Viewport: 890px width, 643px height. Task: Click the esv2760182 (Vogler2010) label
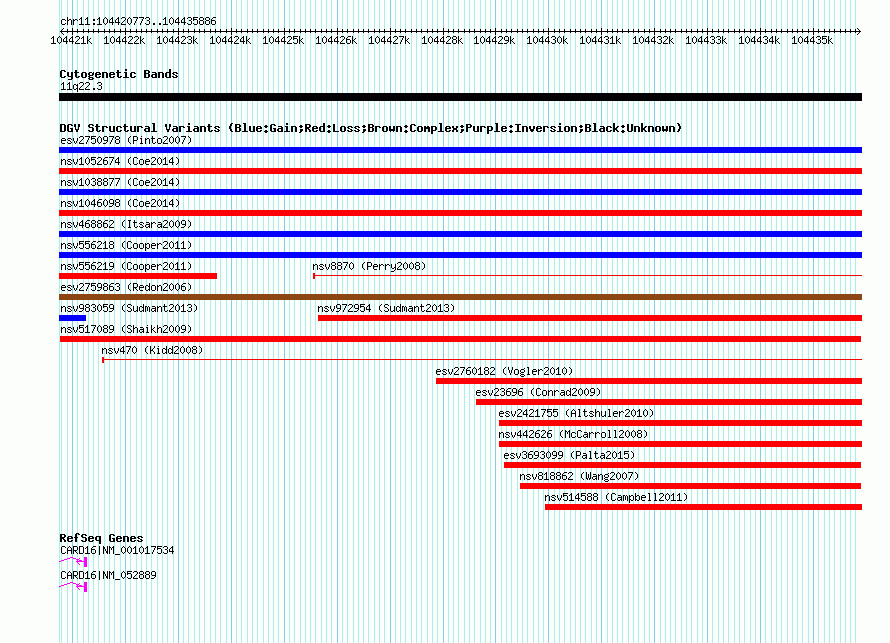pos(504,371)
